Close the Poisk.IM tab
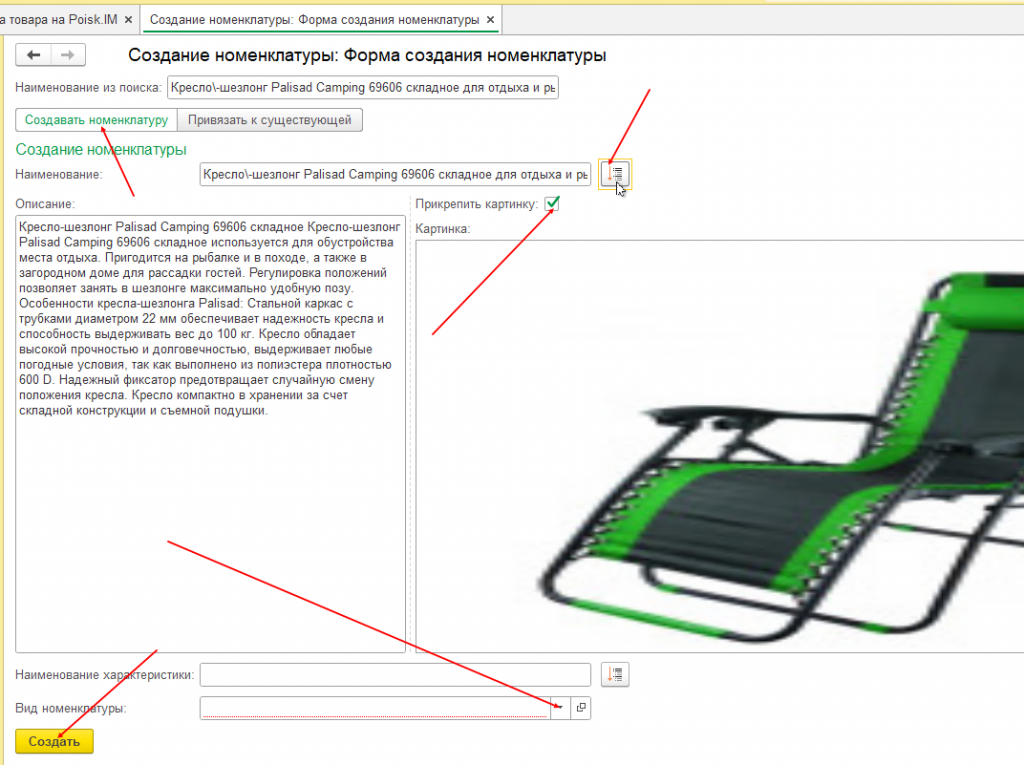This screenshot has height=765, width=1024. (x=128, y=20)
